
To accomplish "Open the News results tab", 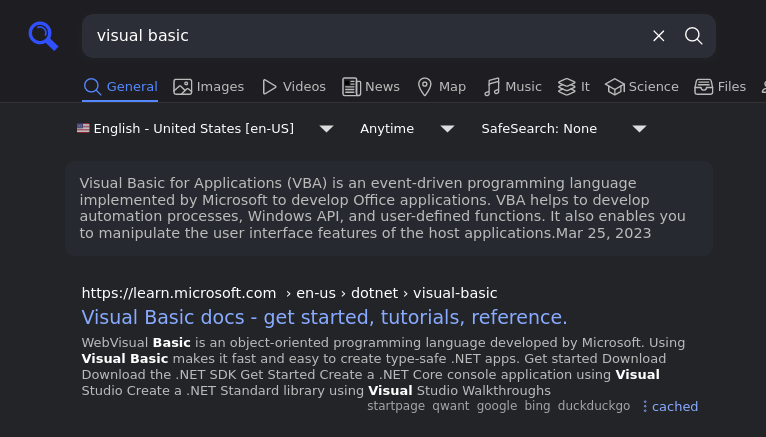I will 371,87.
